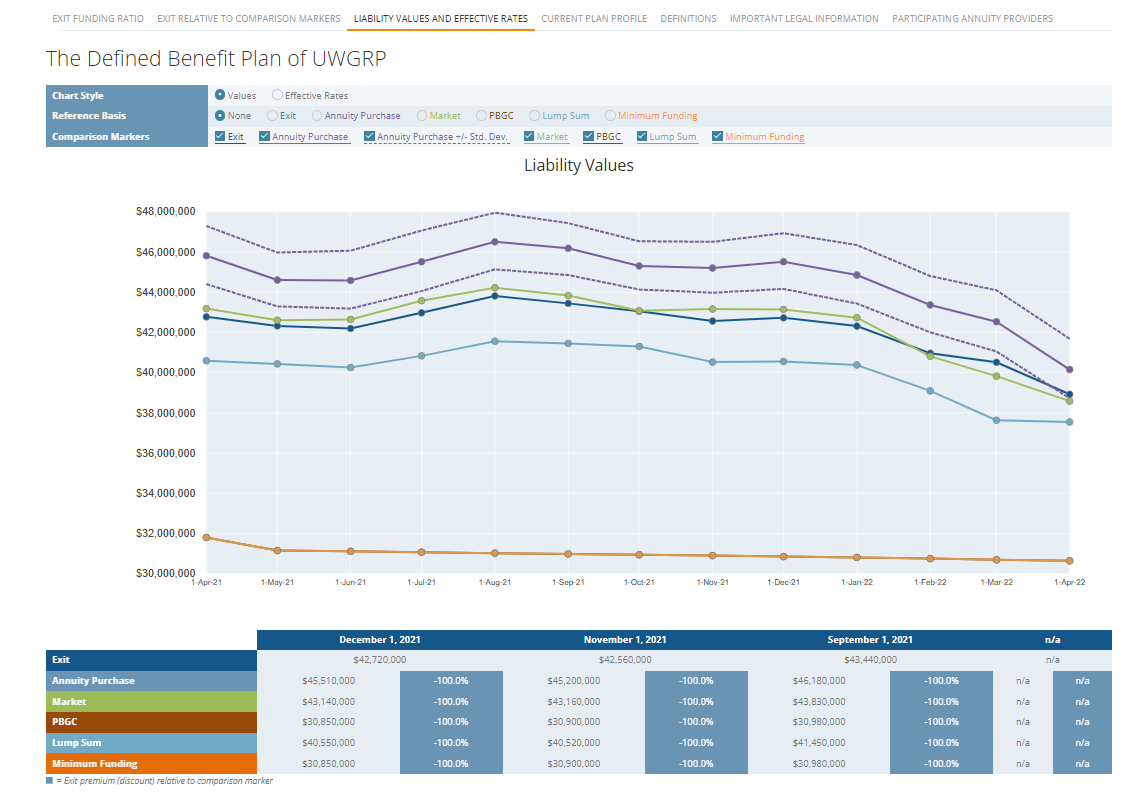This screenshot has width=1126, height=800.
Task: Set reference basis to Annuity Purchase
Action: [x=317, y=116]
